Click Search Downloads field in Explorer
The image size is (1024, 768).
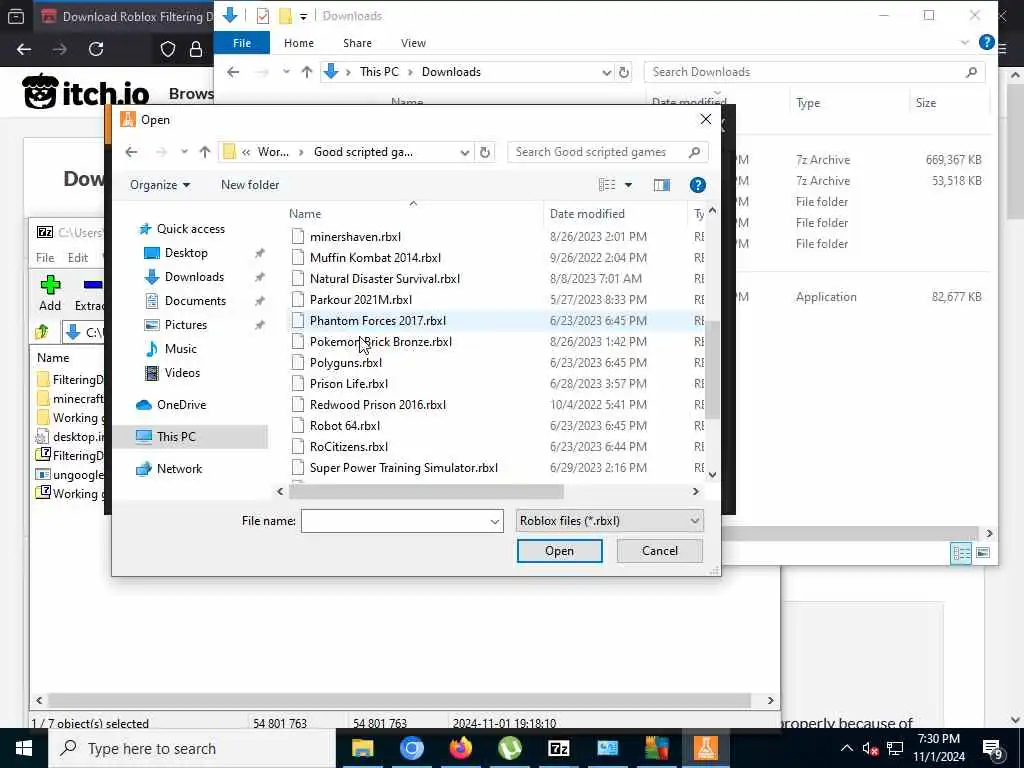[x=814, y=72]
